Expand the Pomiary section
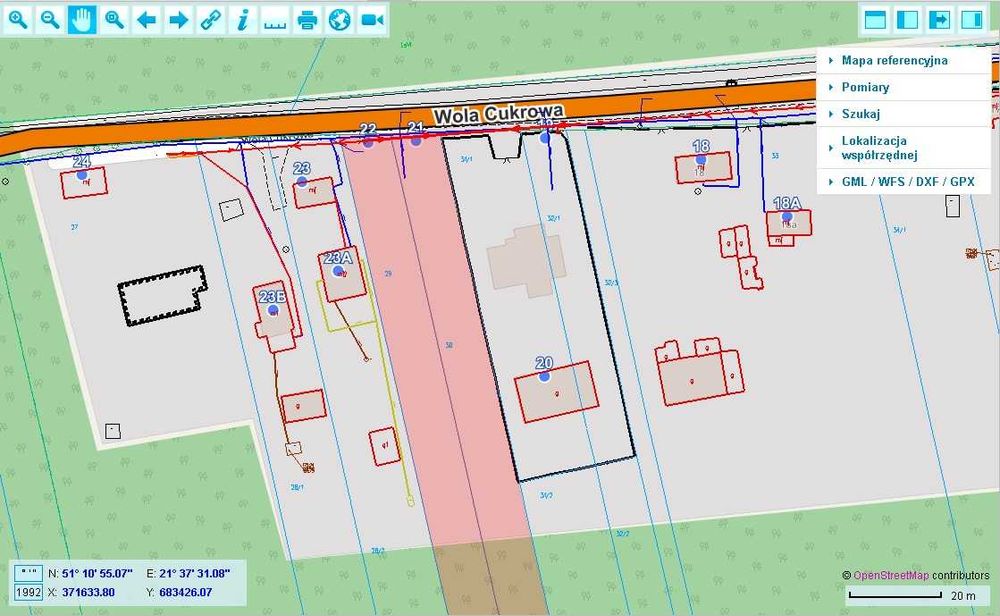This screenshot has width=1000, height=616. pyautogui.click(x=904, y=87)
